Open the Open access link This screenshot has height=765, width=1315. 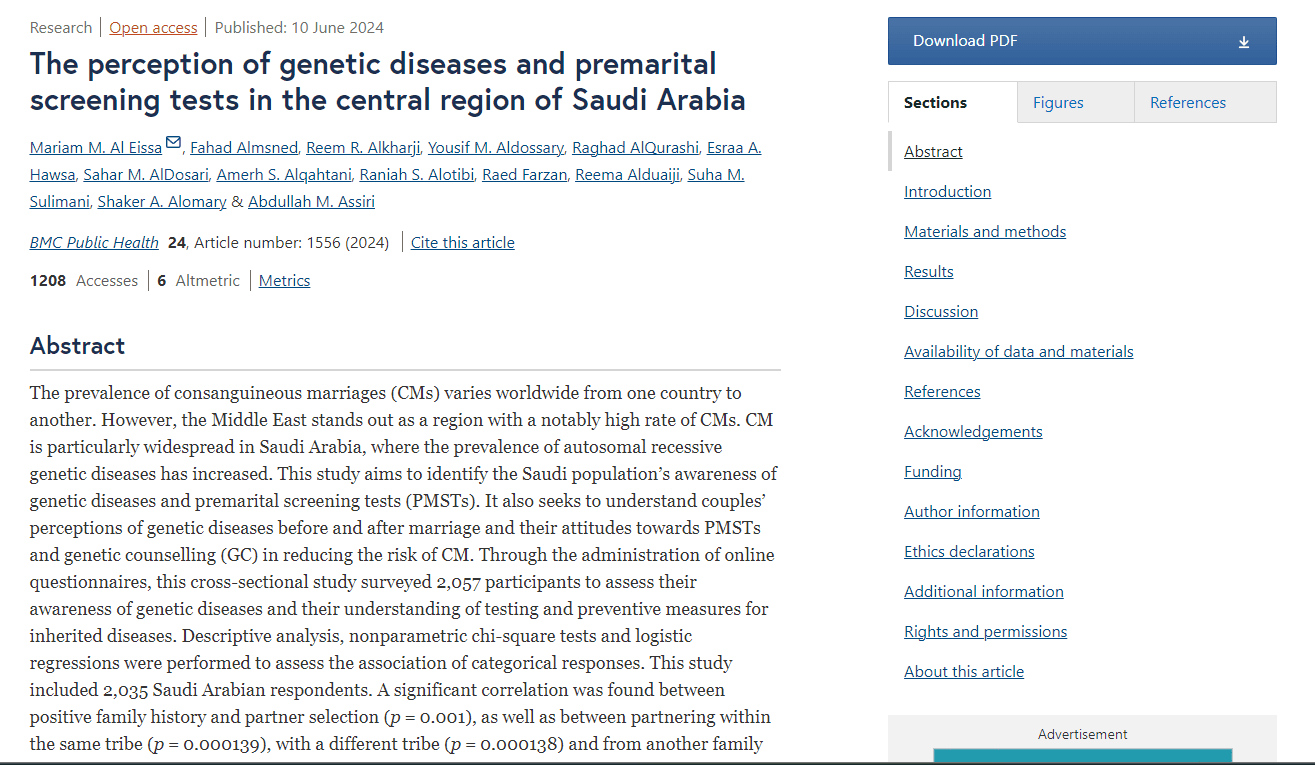155,27
